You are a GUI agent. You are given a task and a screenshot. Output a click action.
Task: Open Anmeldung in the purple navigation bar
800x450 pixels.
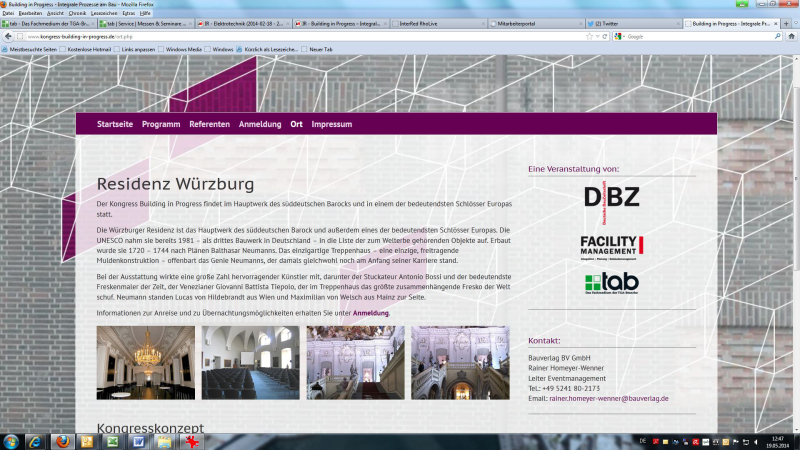click(260, 124)
